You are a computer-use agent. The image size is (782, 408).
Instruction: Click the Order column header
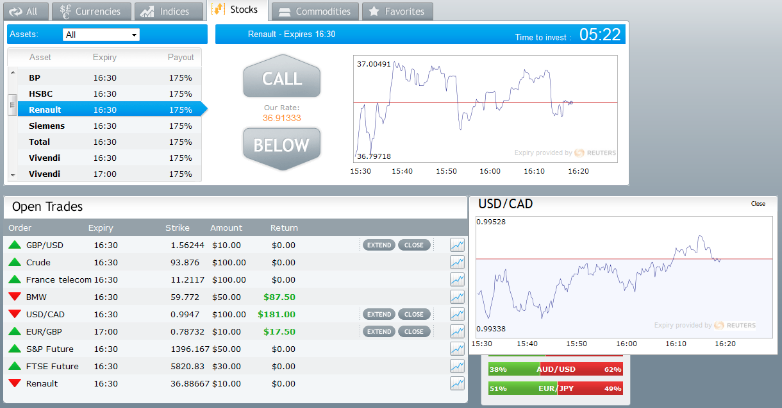point(20,227)
